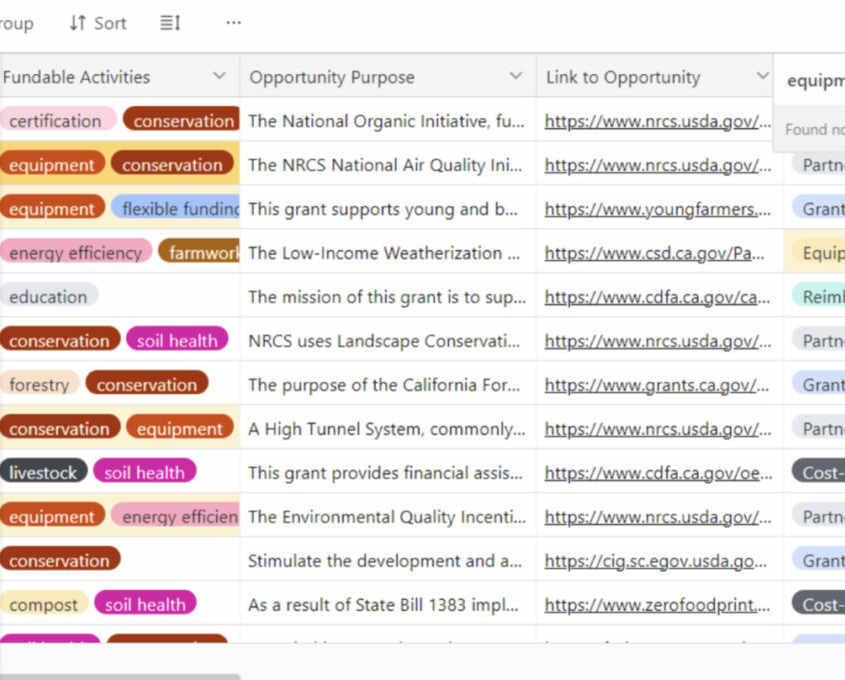This screenshot has height=680, width=845.
Task: Select the forestry tag
Action: coord(39,385)
